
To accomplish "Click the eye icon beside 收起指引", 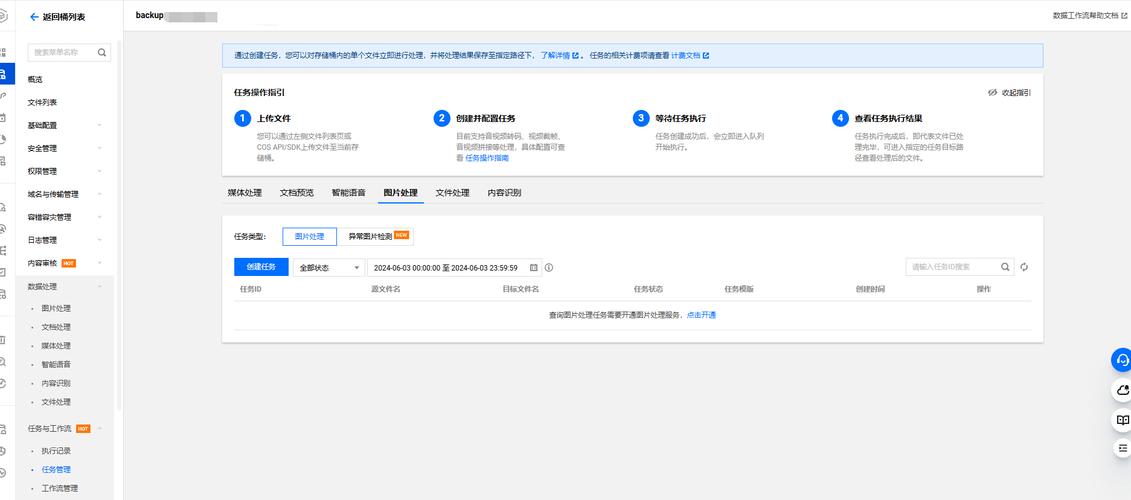I will (993, 92).
